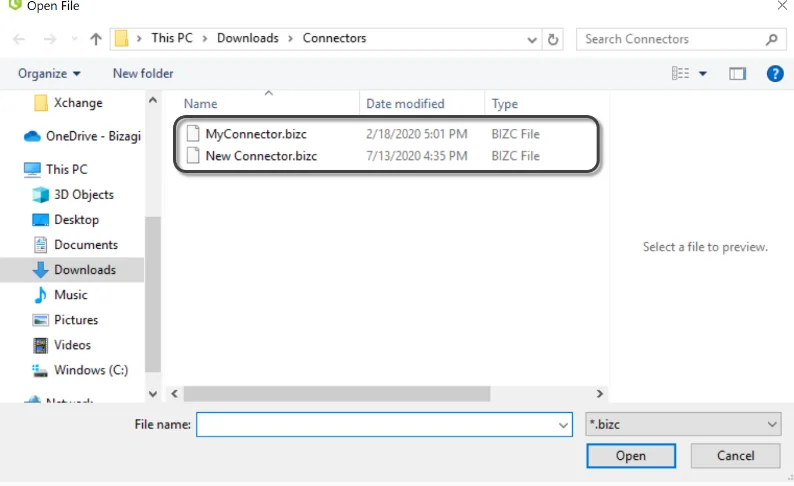Refresh the Connectors folder

click(553, 39)
